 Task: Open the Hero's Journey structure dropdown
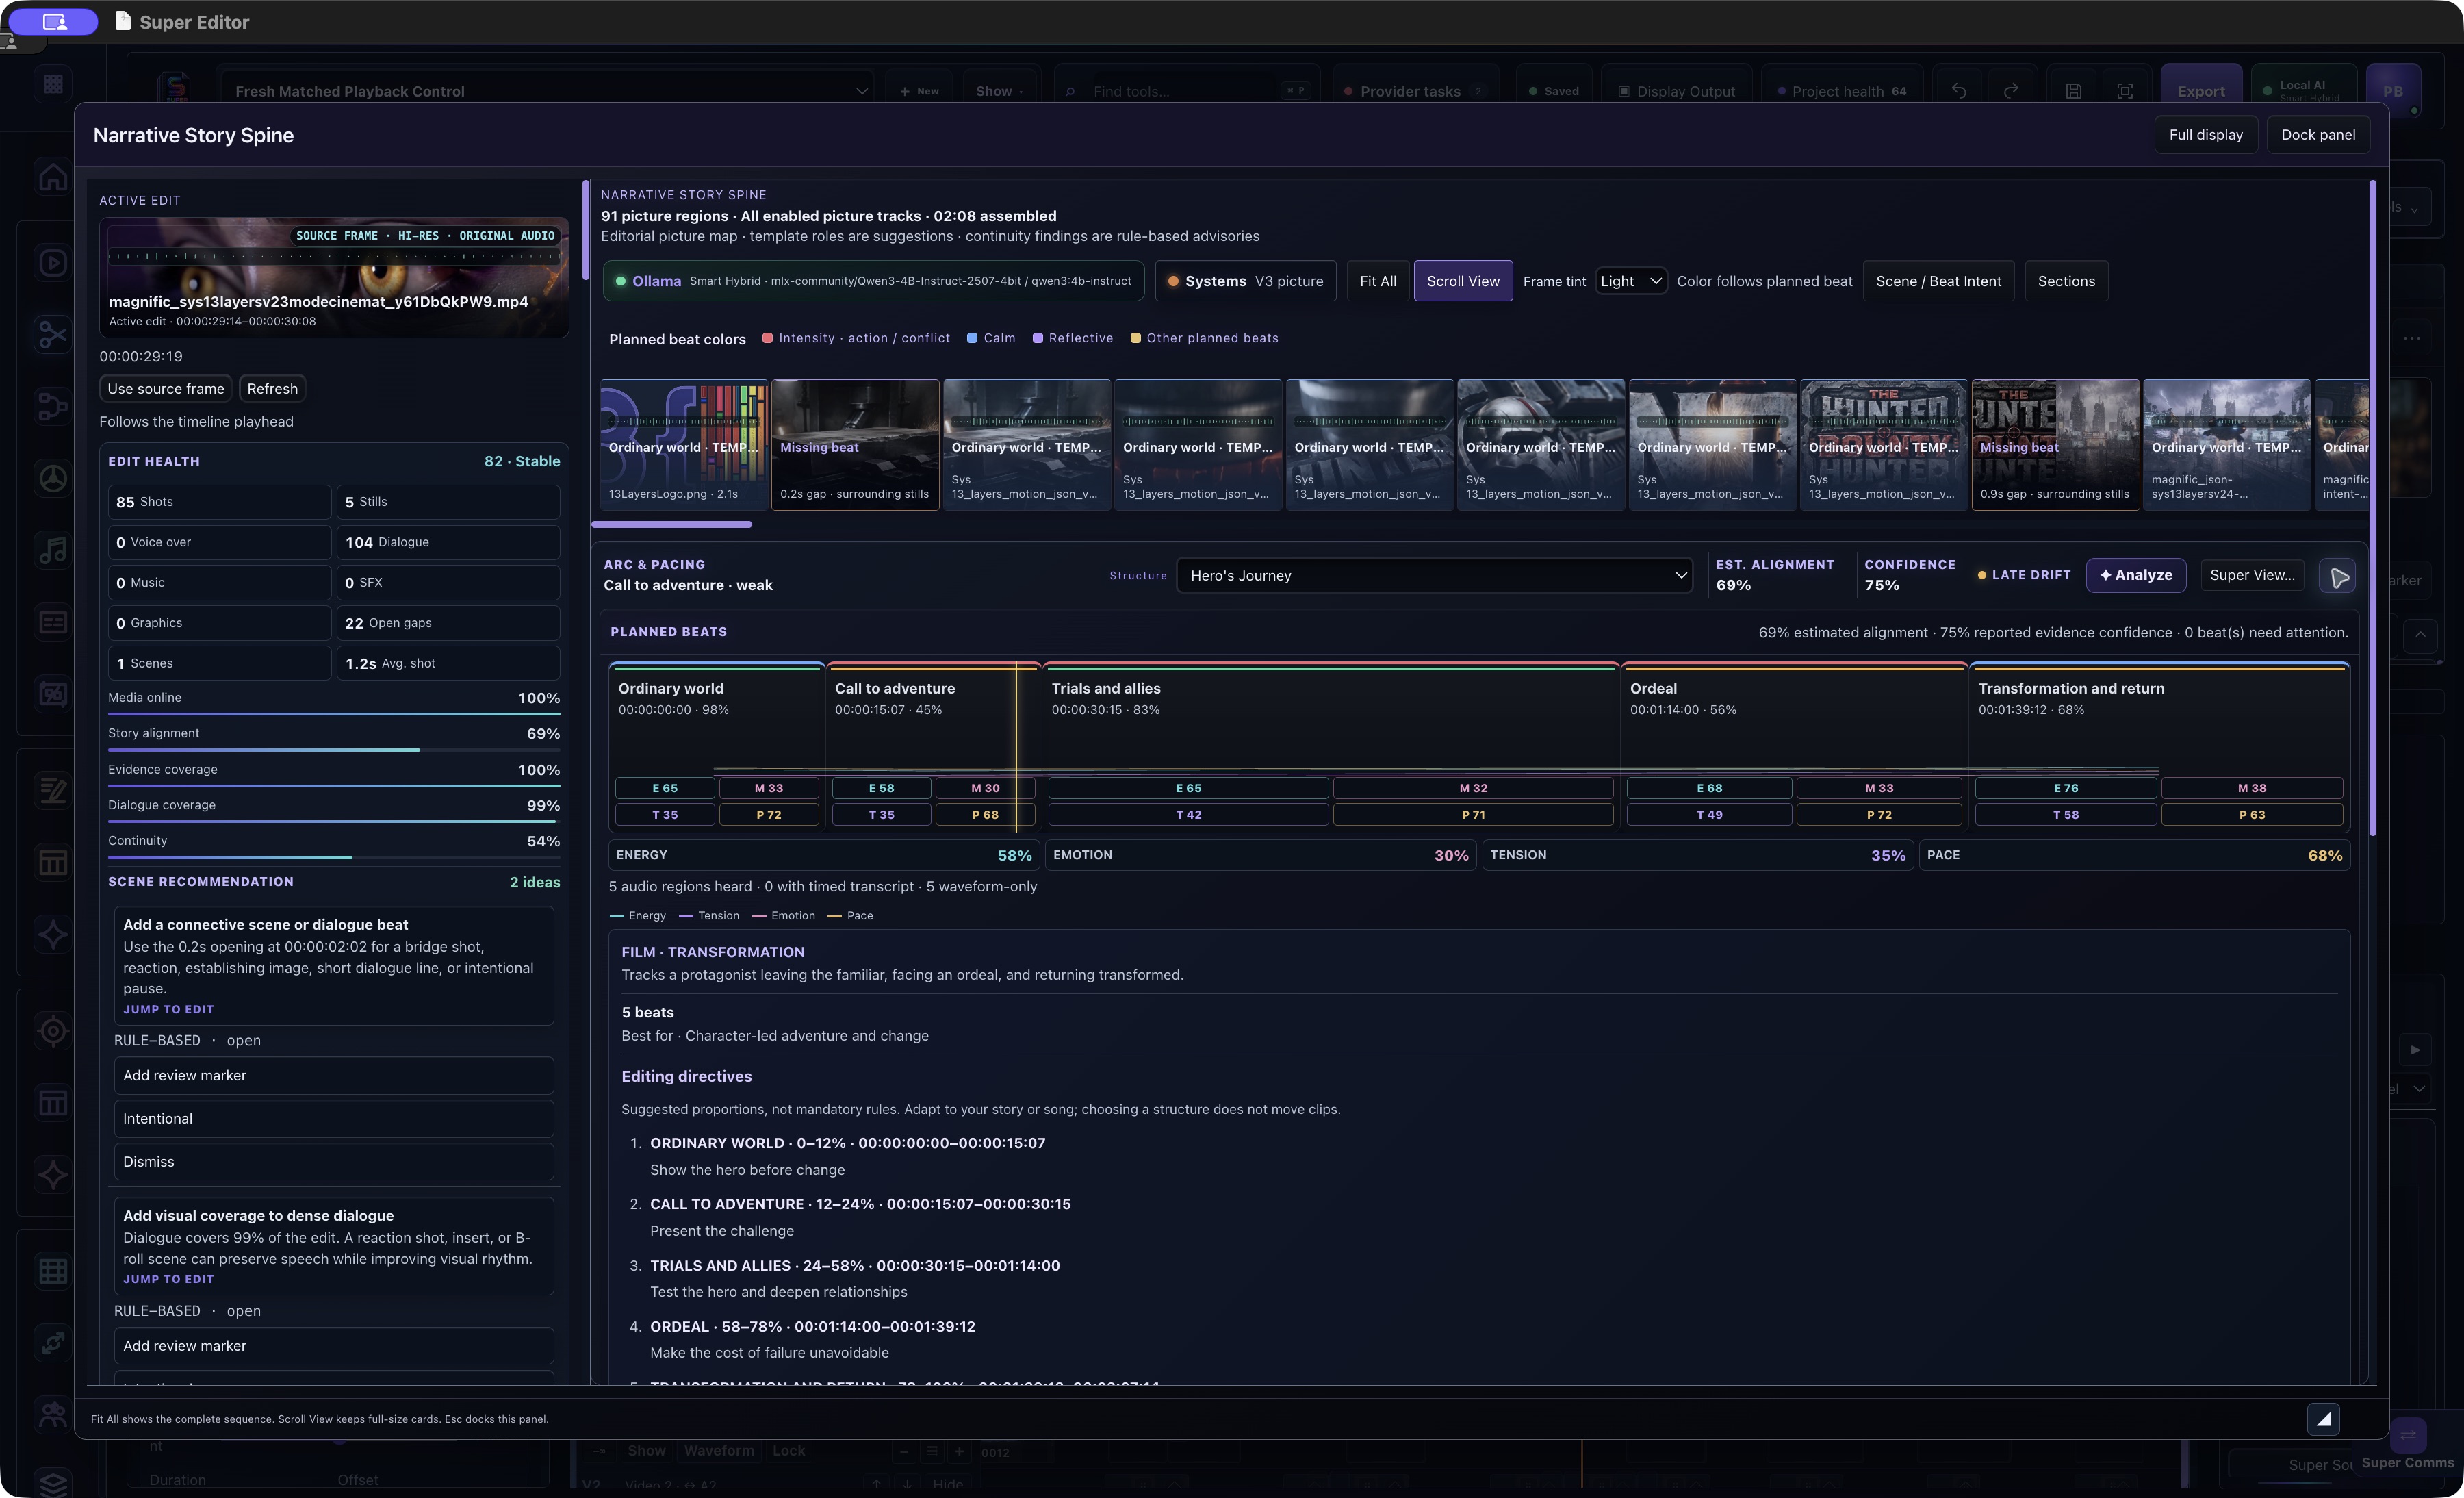pos(1434,575)
